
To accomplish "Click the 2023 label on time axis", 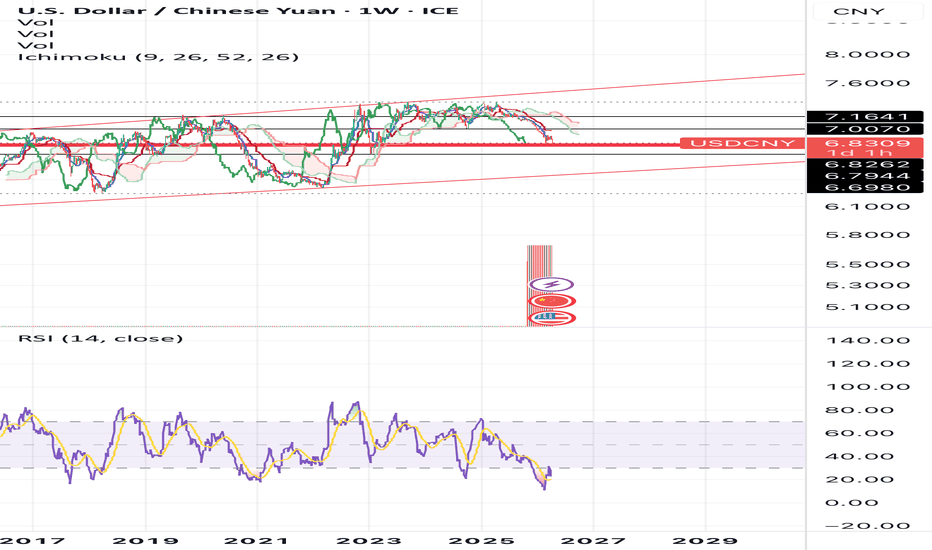I will coord(369,541).
